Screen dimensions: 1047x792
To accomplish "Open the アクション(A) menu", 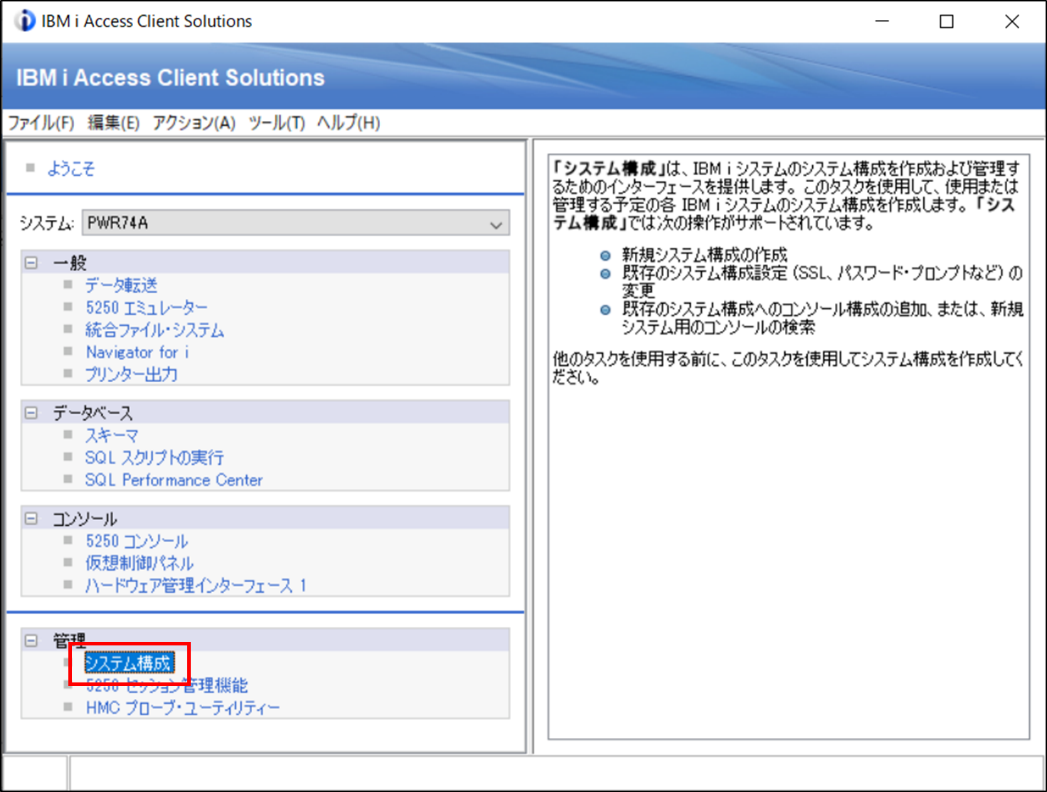I will [194, 123].
